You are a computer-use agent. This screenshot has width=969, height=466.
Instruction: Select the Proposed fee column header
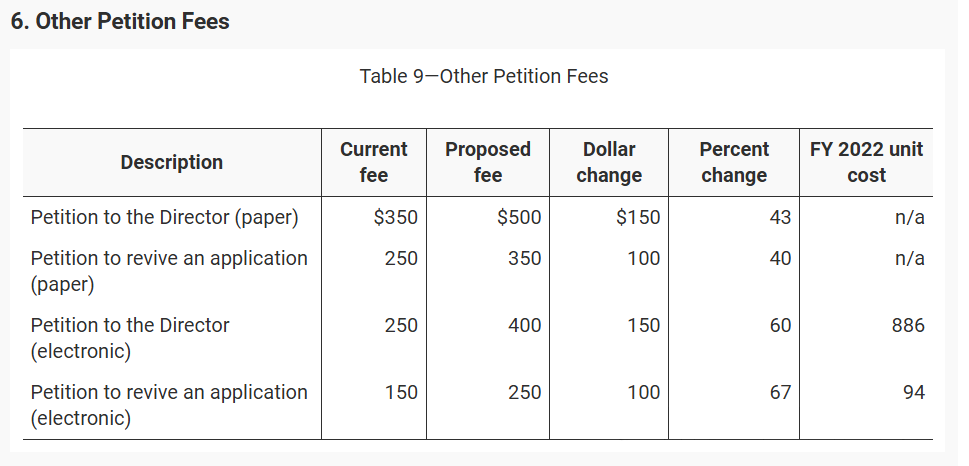click(x=488, y=162)
